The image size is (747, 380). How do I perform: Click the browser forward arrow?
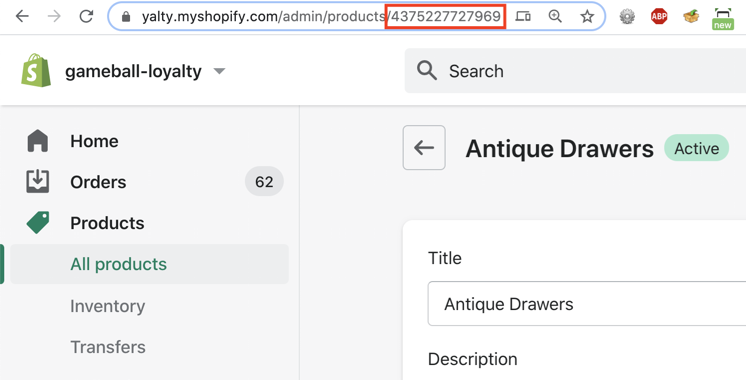tap(54, 17)
